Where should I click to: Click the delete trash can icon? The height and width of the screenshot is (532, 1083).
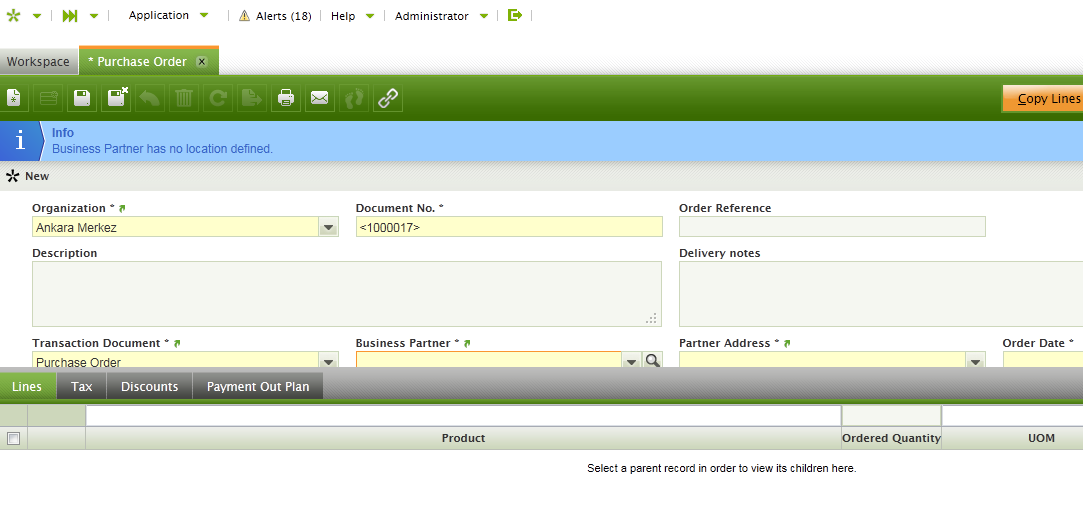click(184, 98)
